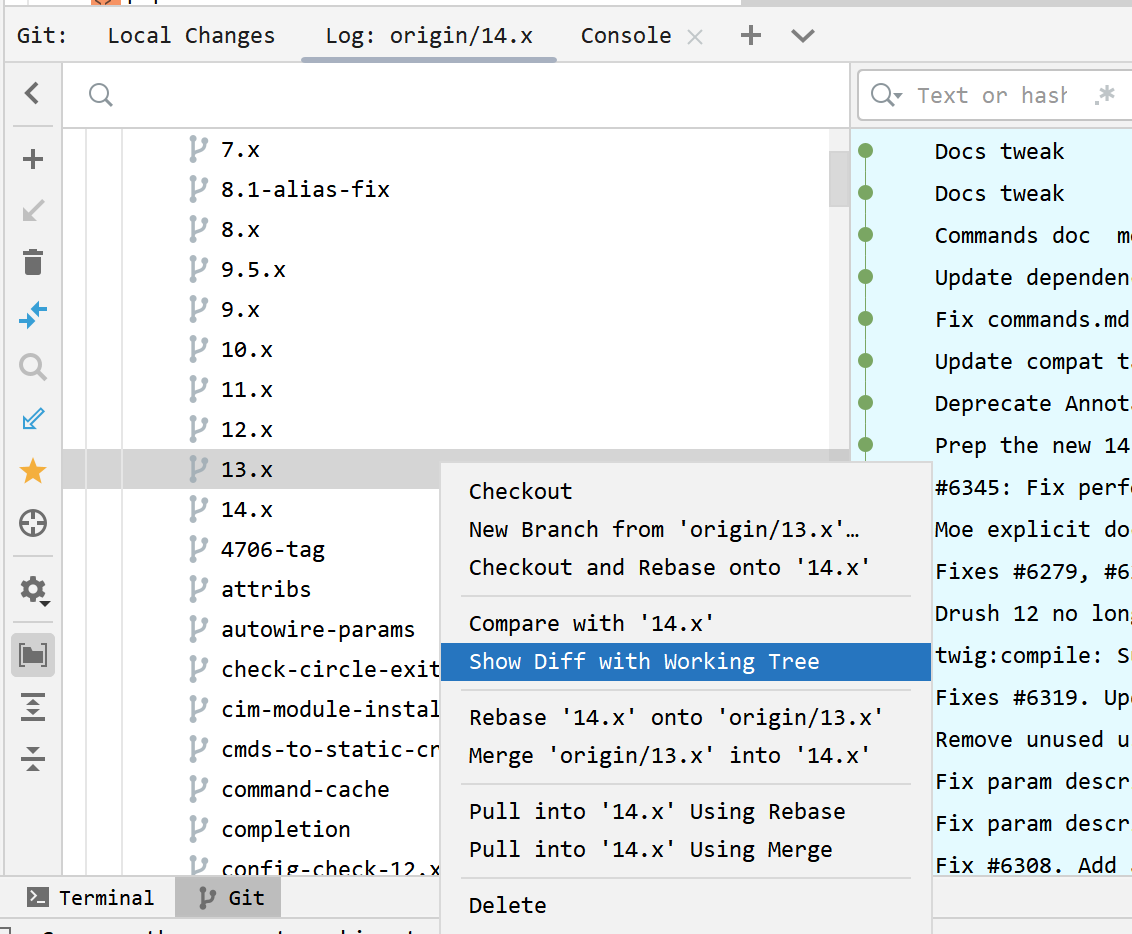Select commit 'Prep the new 14'

click(x=1031, y=445)
